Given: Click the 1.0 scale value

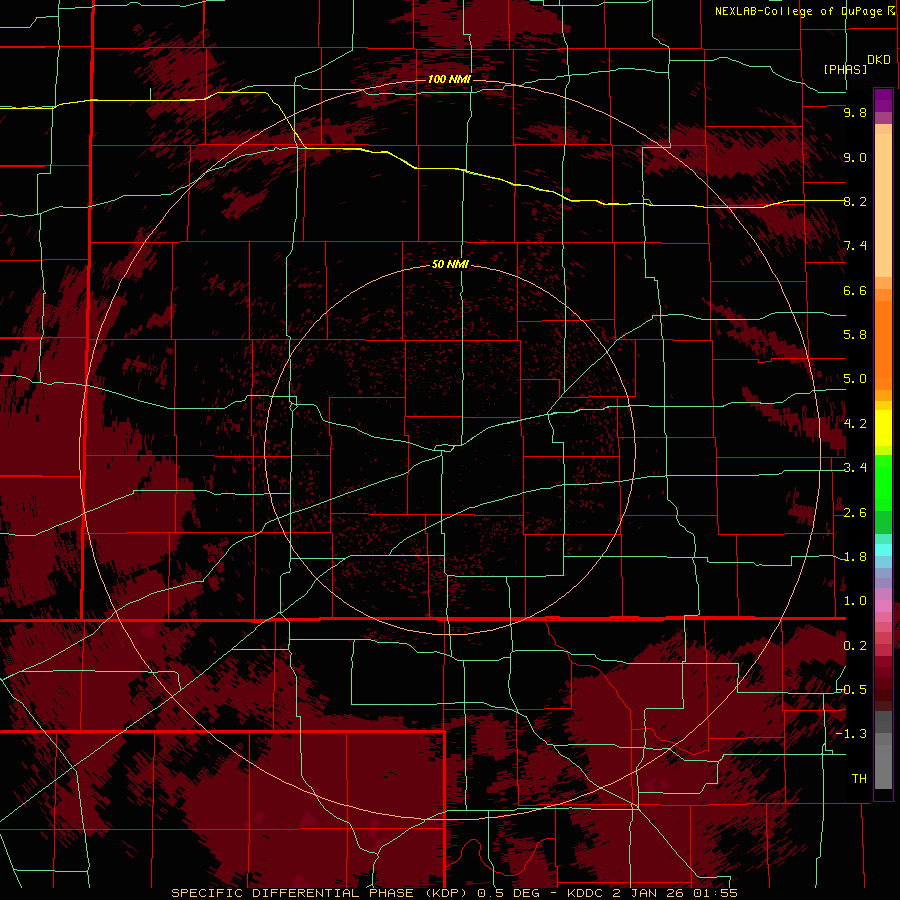Looking at the screenshot, I should pos(855,601).
